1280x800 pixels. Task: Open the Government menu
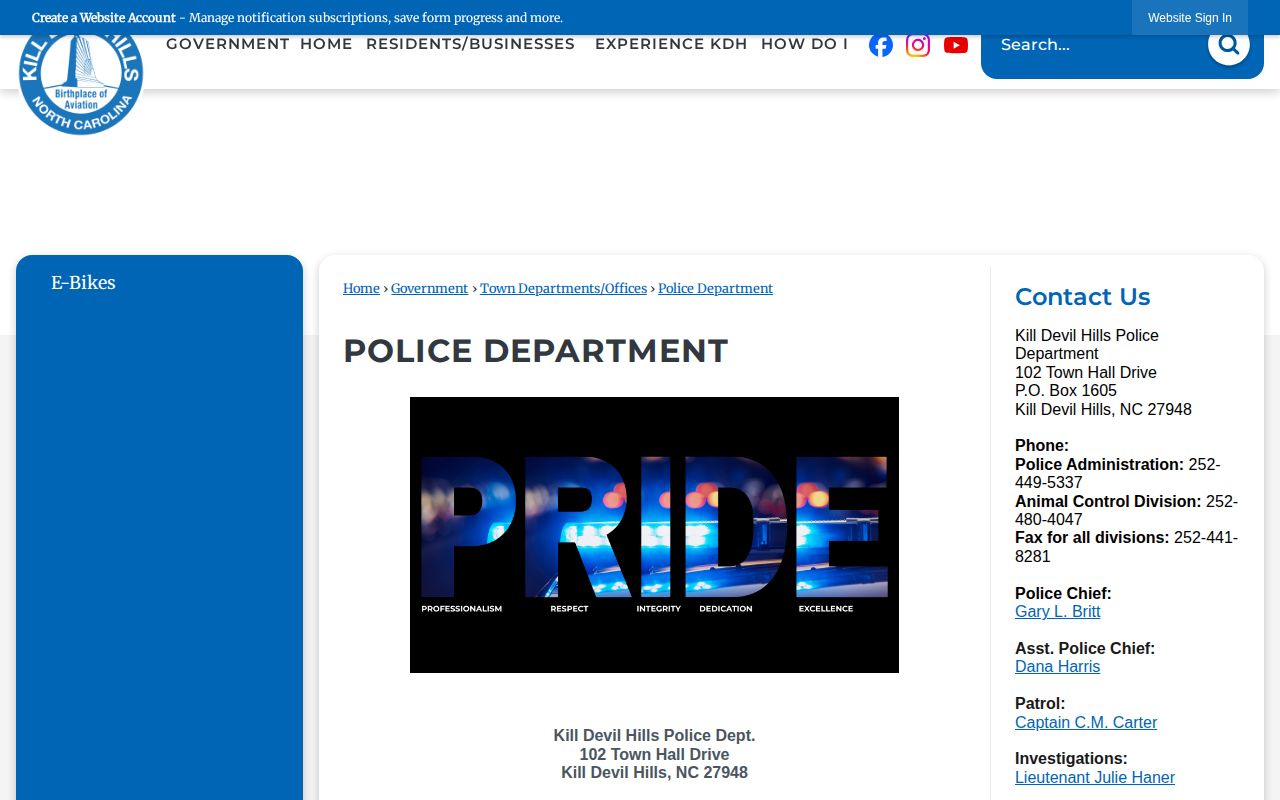tap(228, 44)
